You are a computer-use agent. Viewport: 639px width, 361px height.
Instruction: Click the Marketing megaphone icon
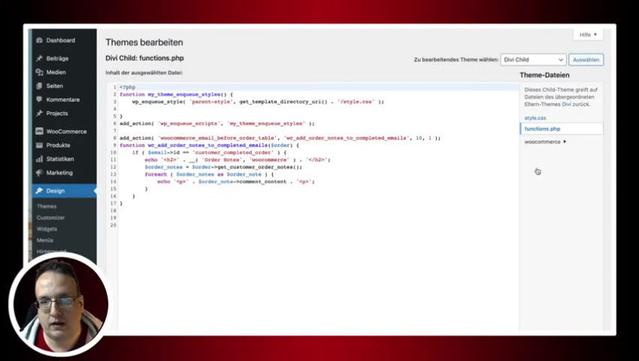(39, 173)
